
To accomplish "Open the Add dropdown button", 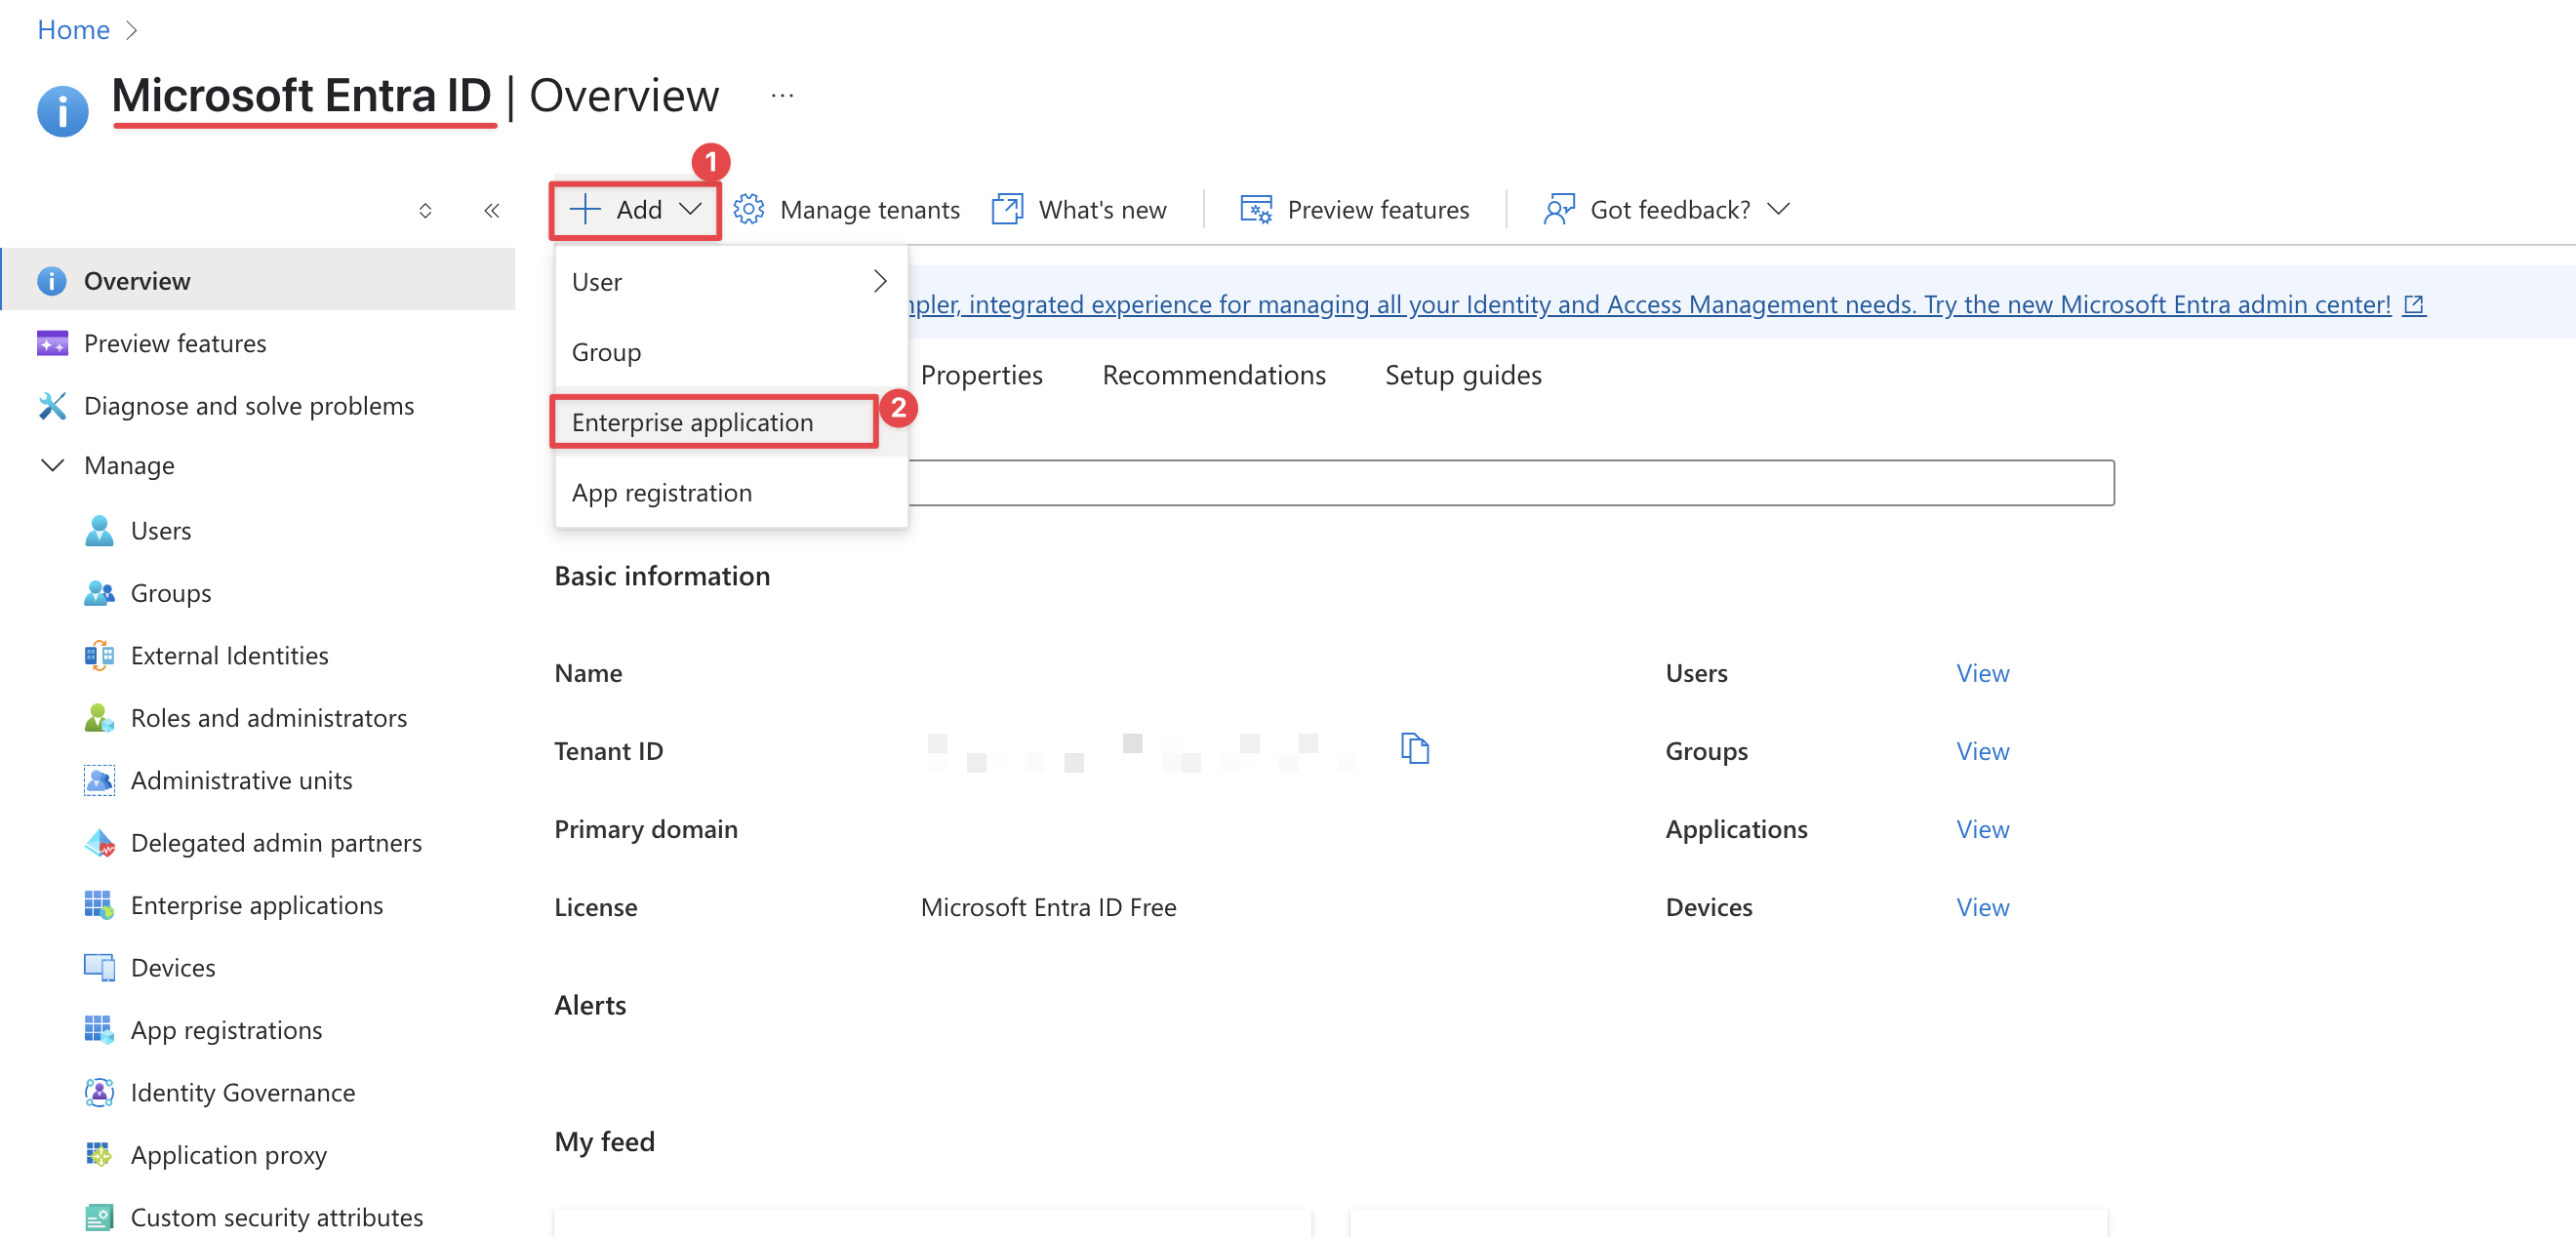I will click(635, 209).
